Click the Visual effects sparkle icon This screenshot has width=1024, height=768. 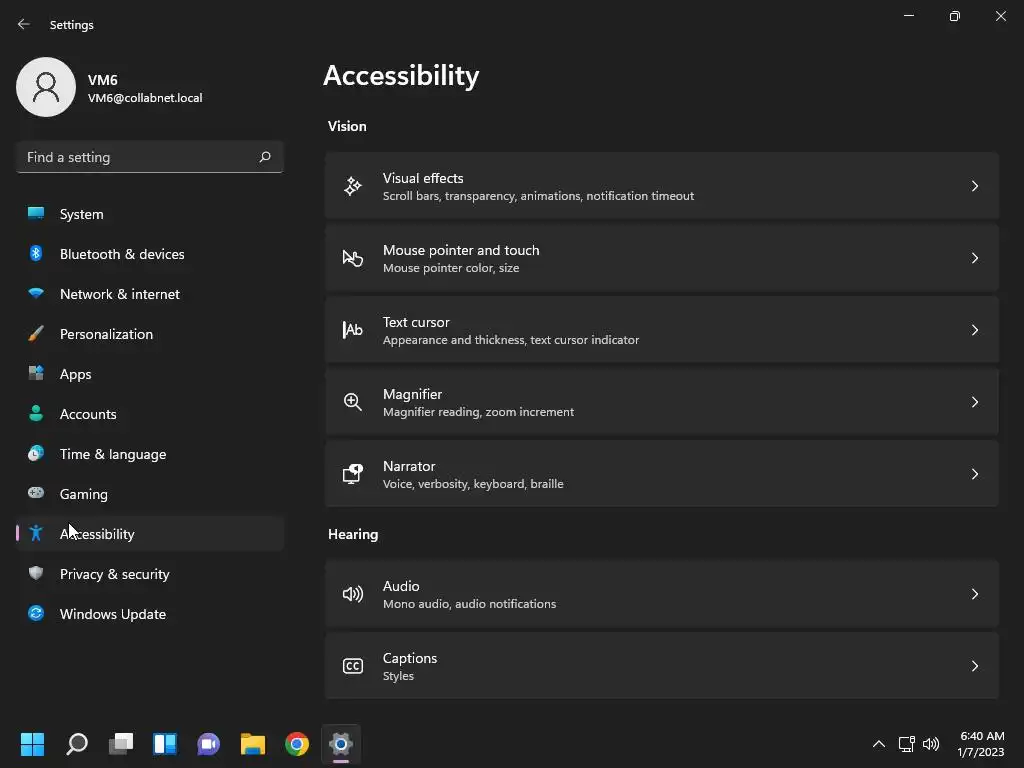[353, 186]
